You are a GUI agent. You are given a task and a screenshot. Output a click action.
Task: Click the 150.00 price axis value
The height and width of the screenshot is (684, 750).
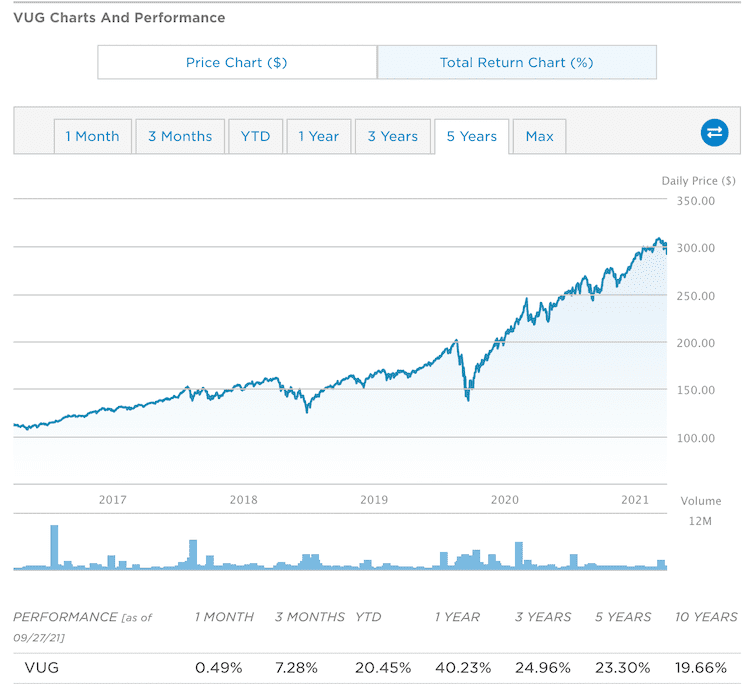[695, 390]
